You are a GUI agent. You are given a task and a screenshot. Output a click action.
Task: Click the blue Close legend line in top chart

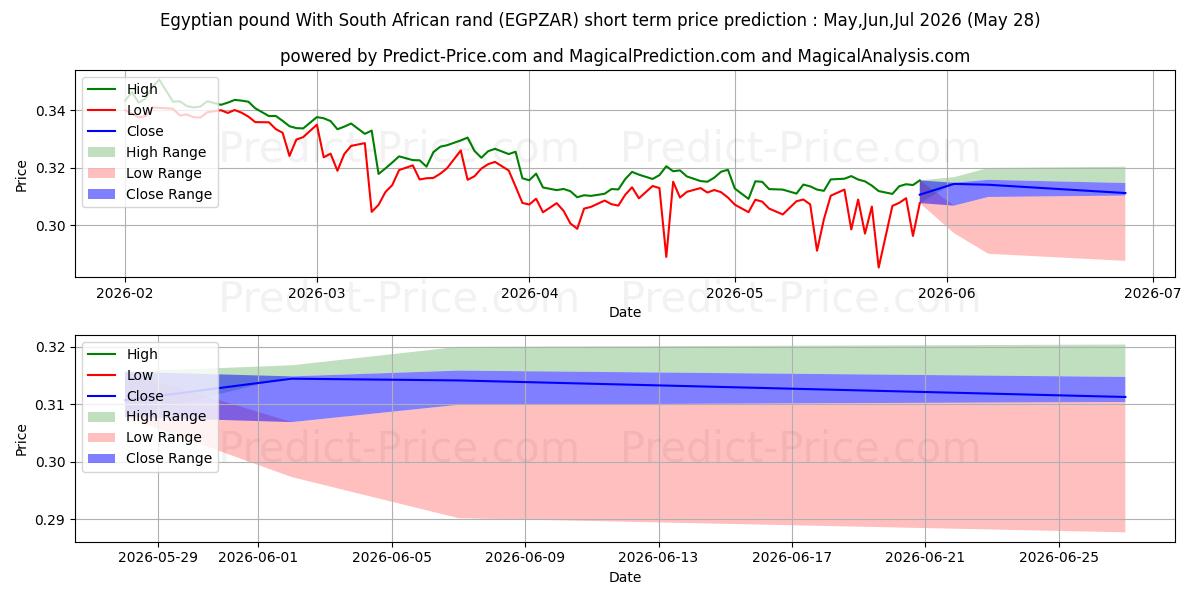[103, 131]
